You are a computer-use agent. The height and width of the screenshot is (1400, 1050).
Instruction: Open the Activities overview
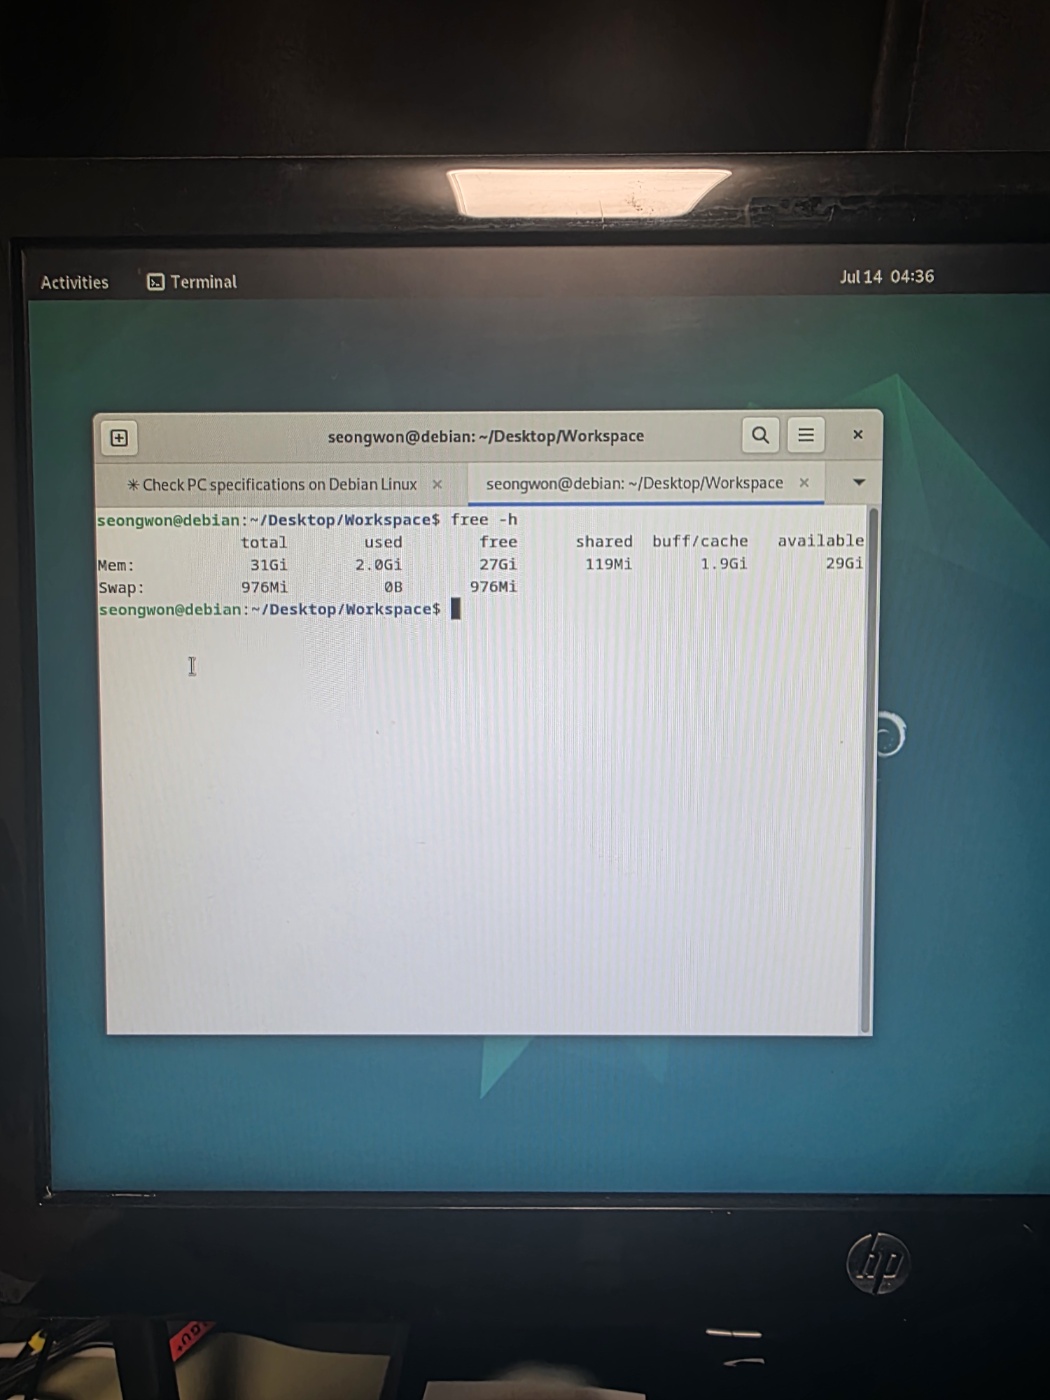pos(75,283)
